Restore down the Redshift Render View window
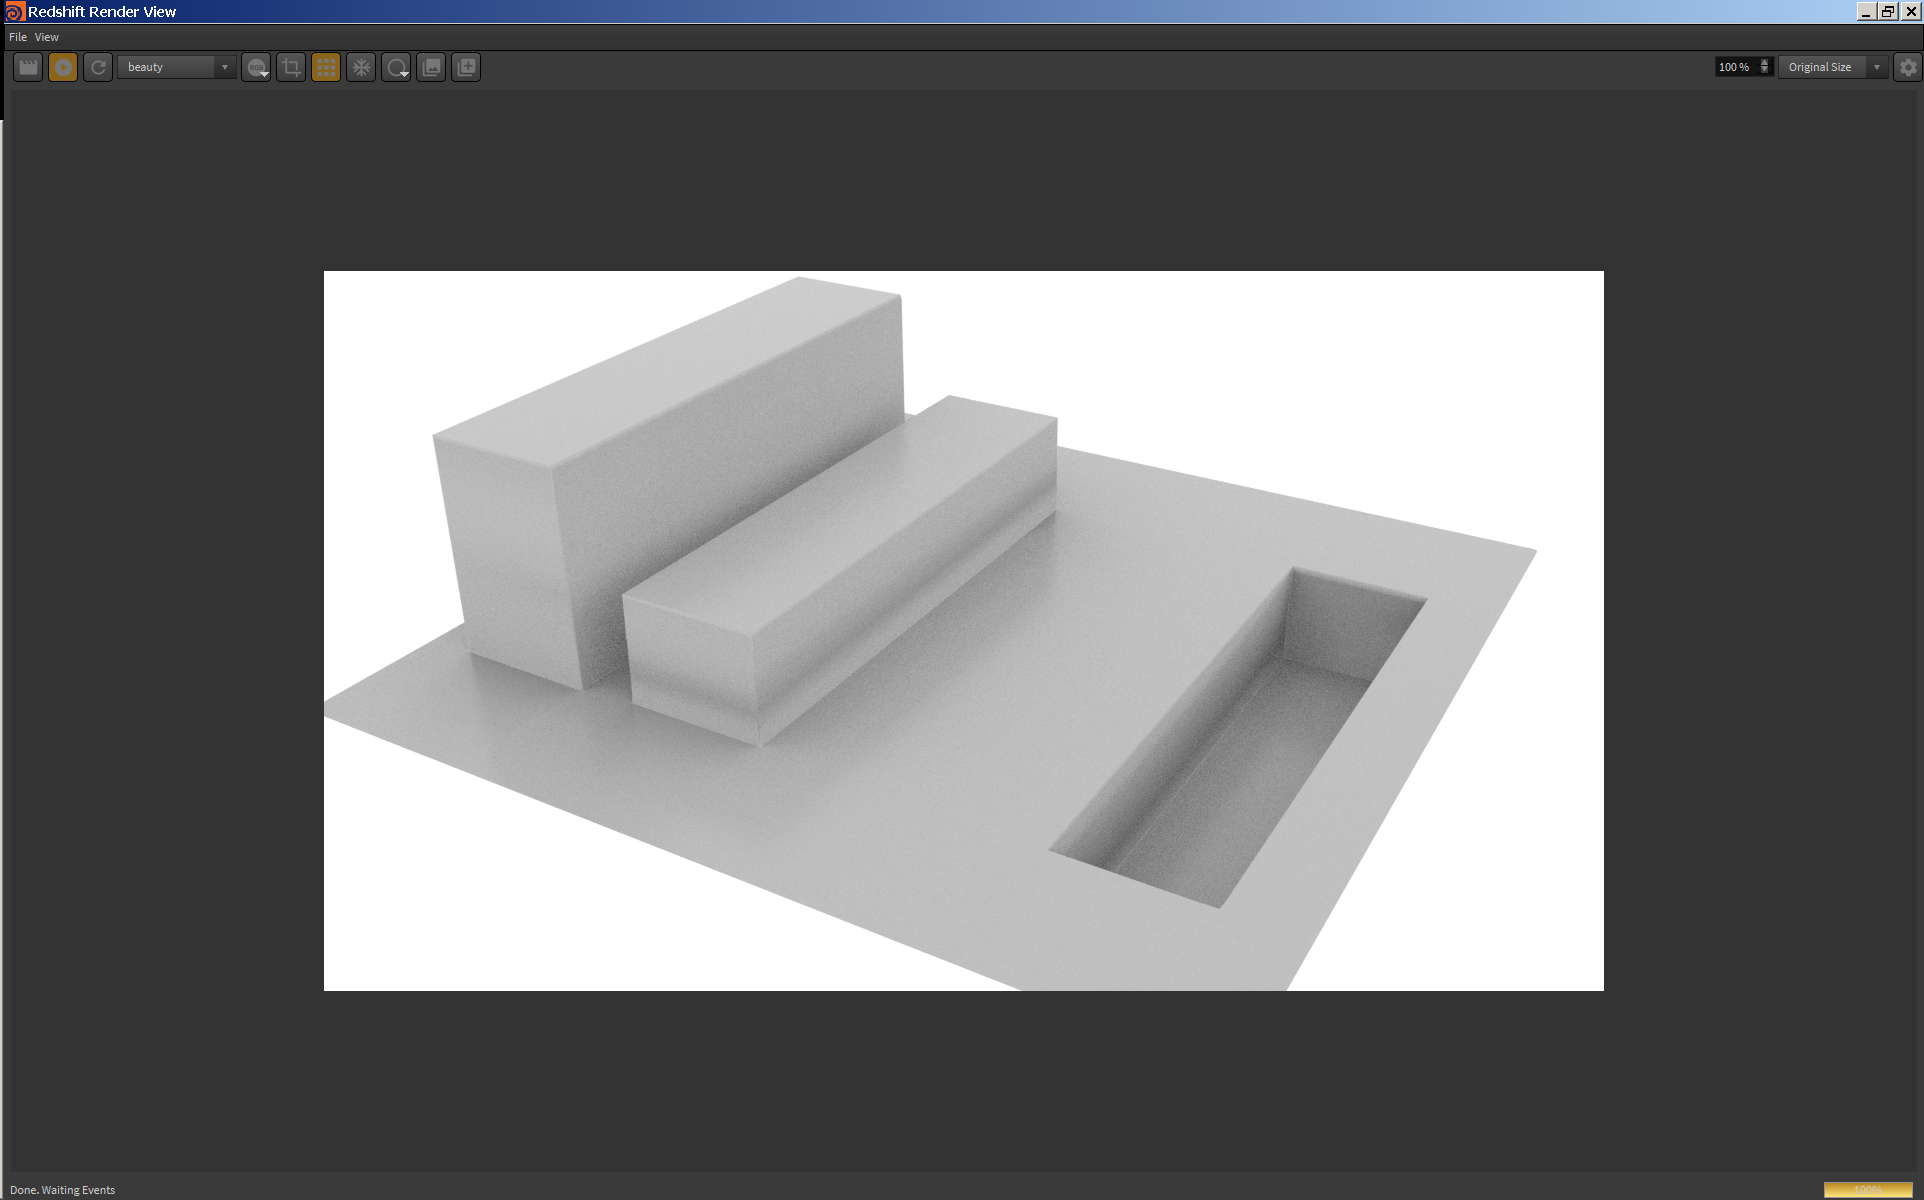Viewport: 1924px width, 1200px height. pos(1888,11)
